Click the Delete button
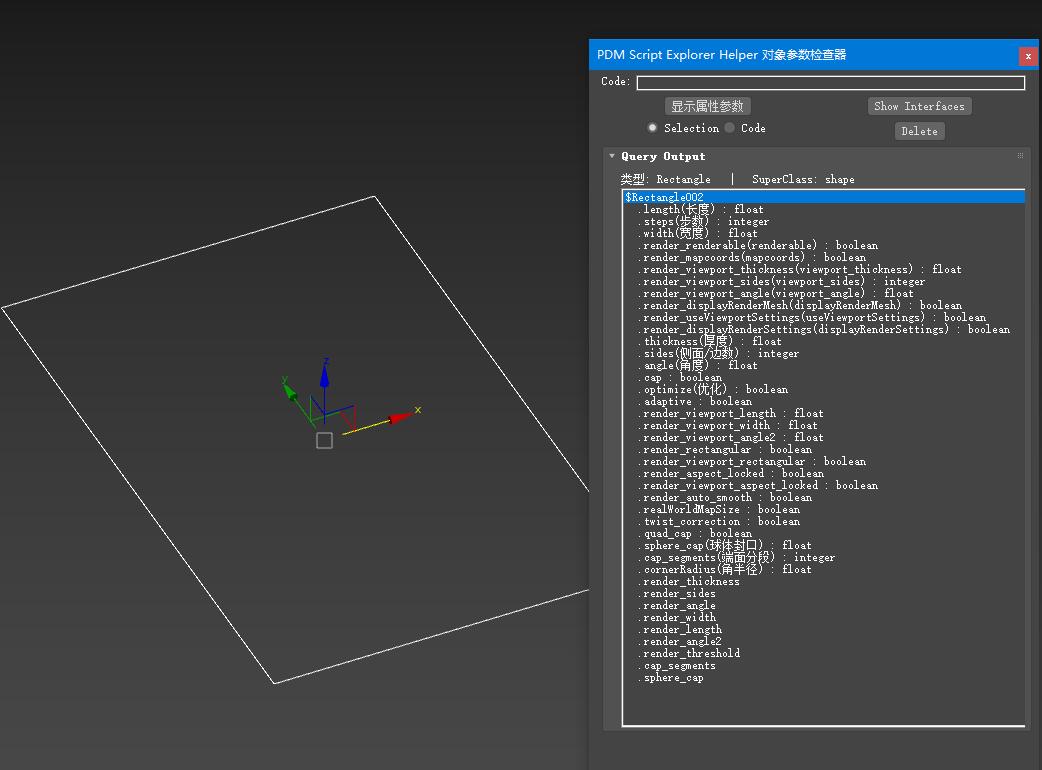The width and height of the screenshot is (1042, 770). click(919, 132)
